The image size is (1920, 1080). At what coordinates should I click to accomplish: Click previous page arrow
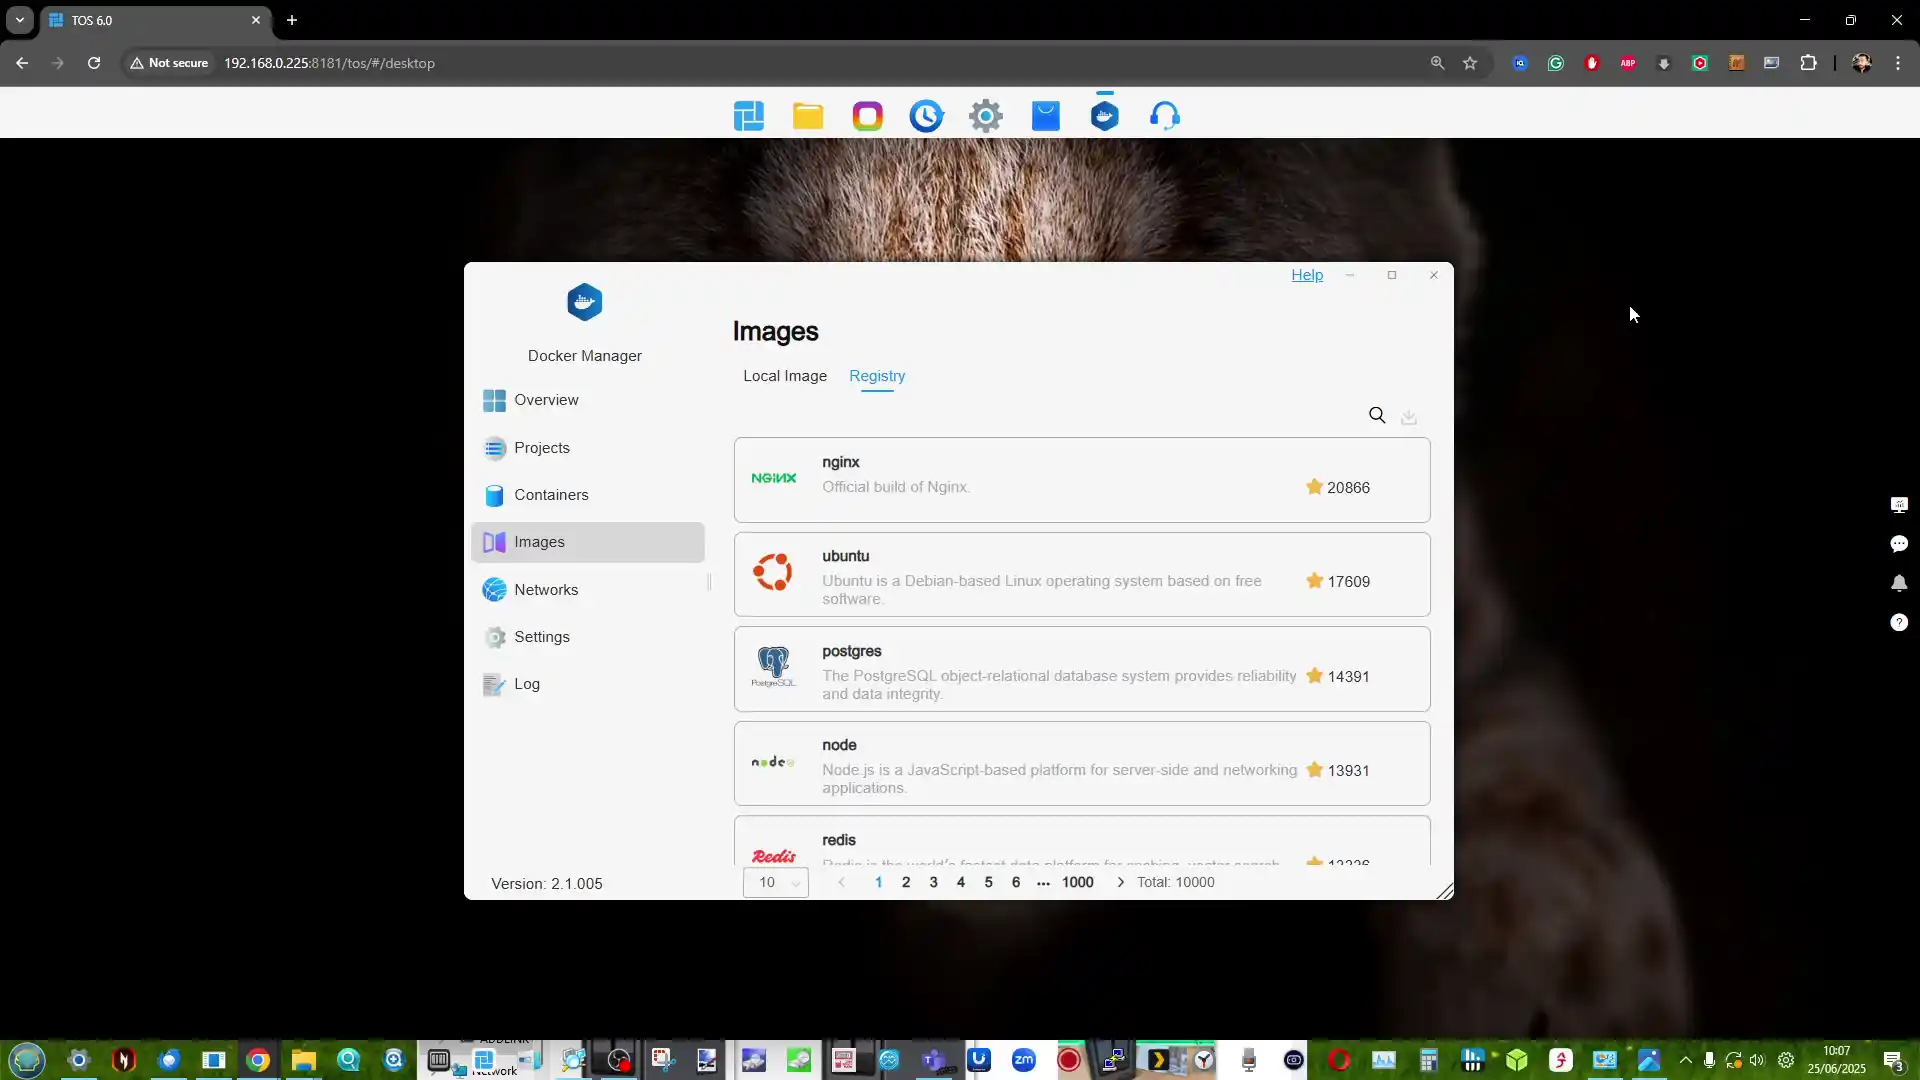841,882
